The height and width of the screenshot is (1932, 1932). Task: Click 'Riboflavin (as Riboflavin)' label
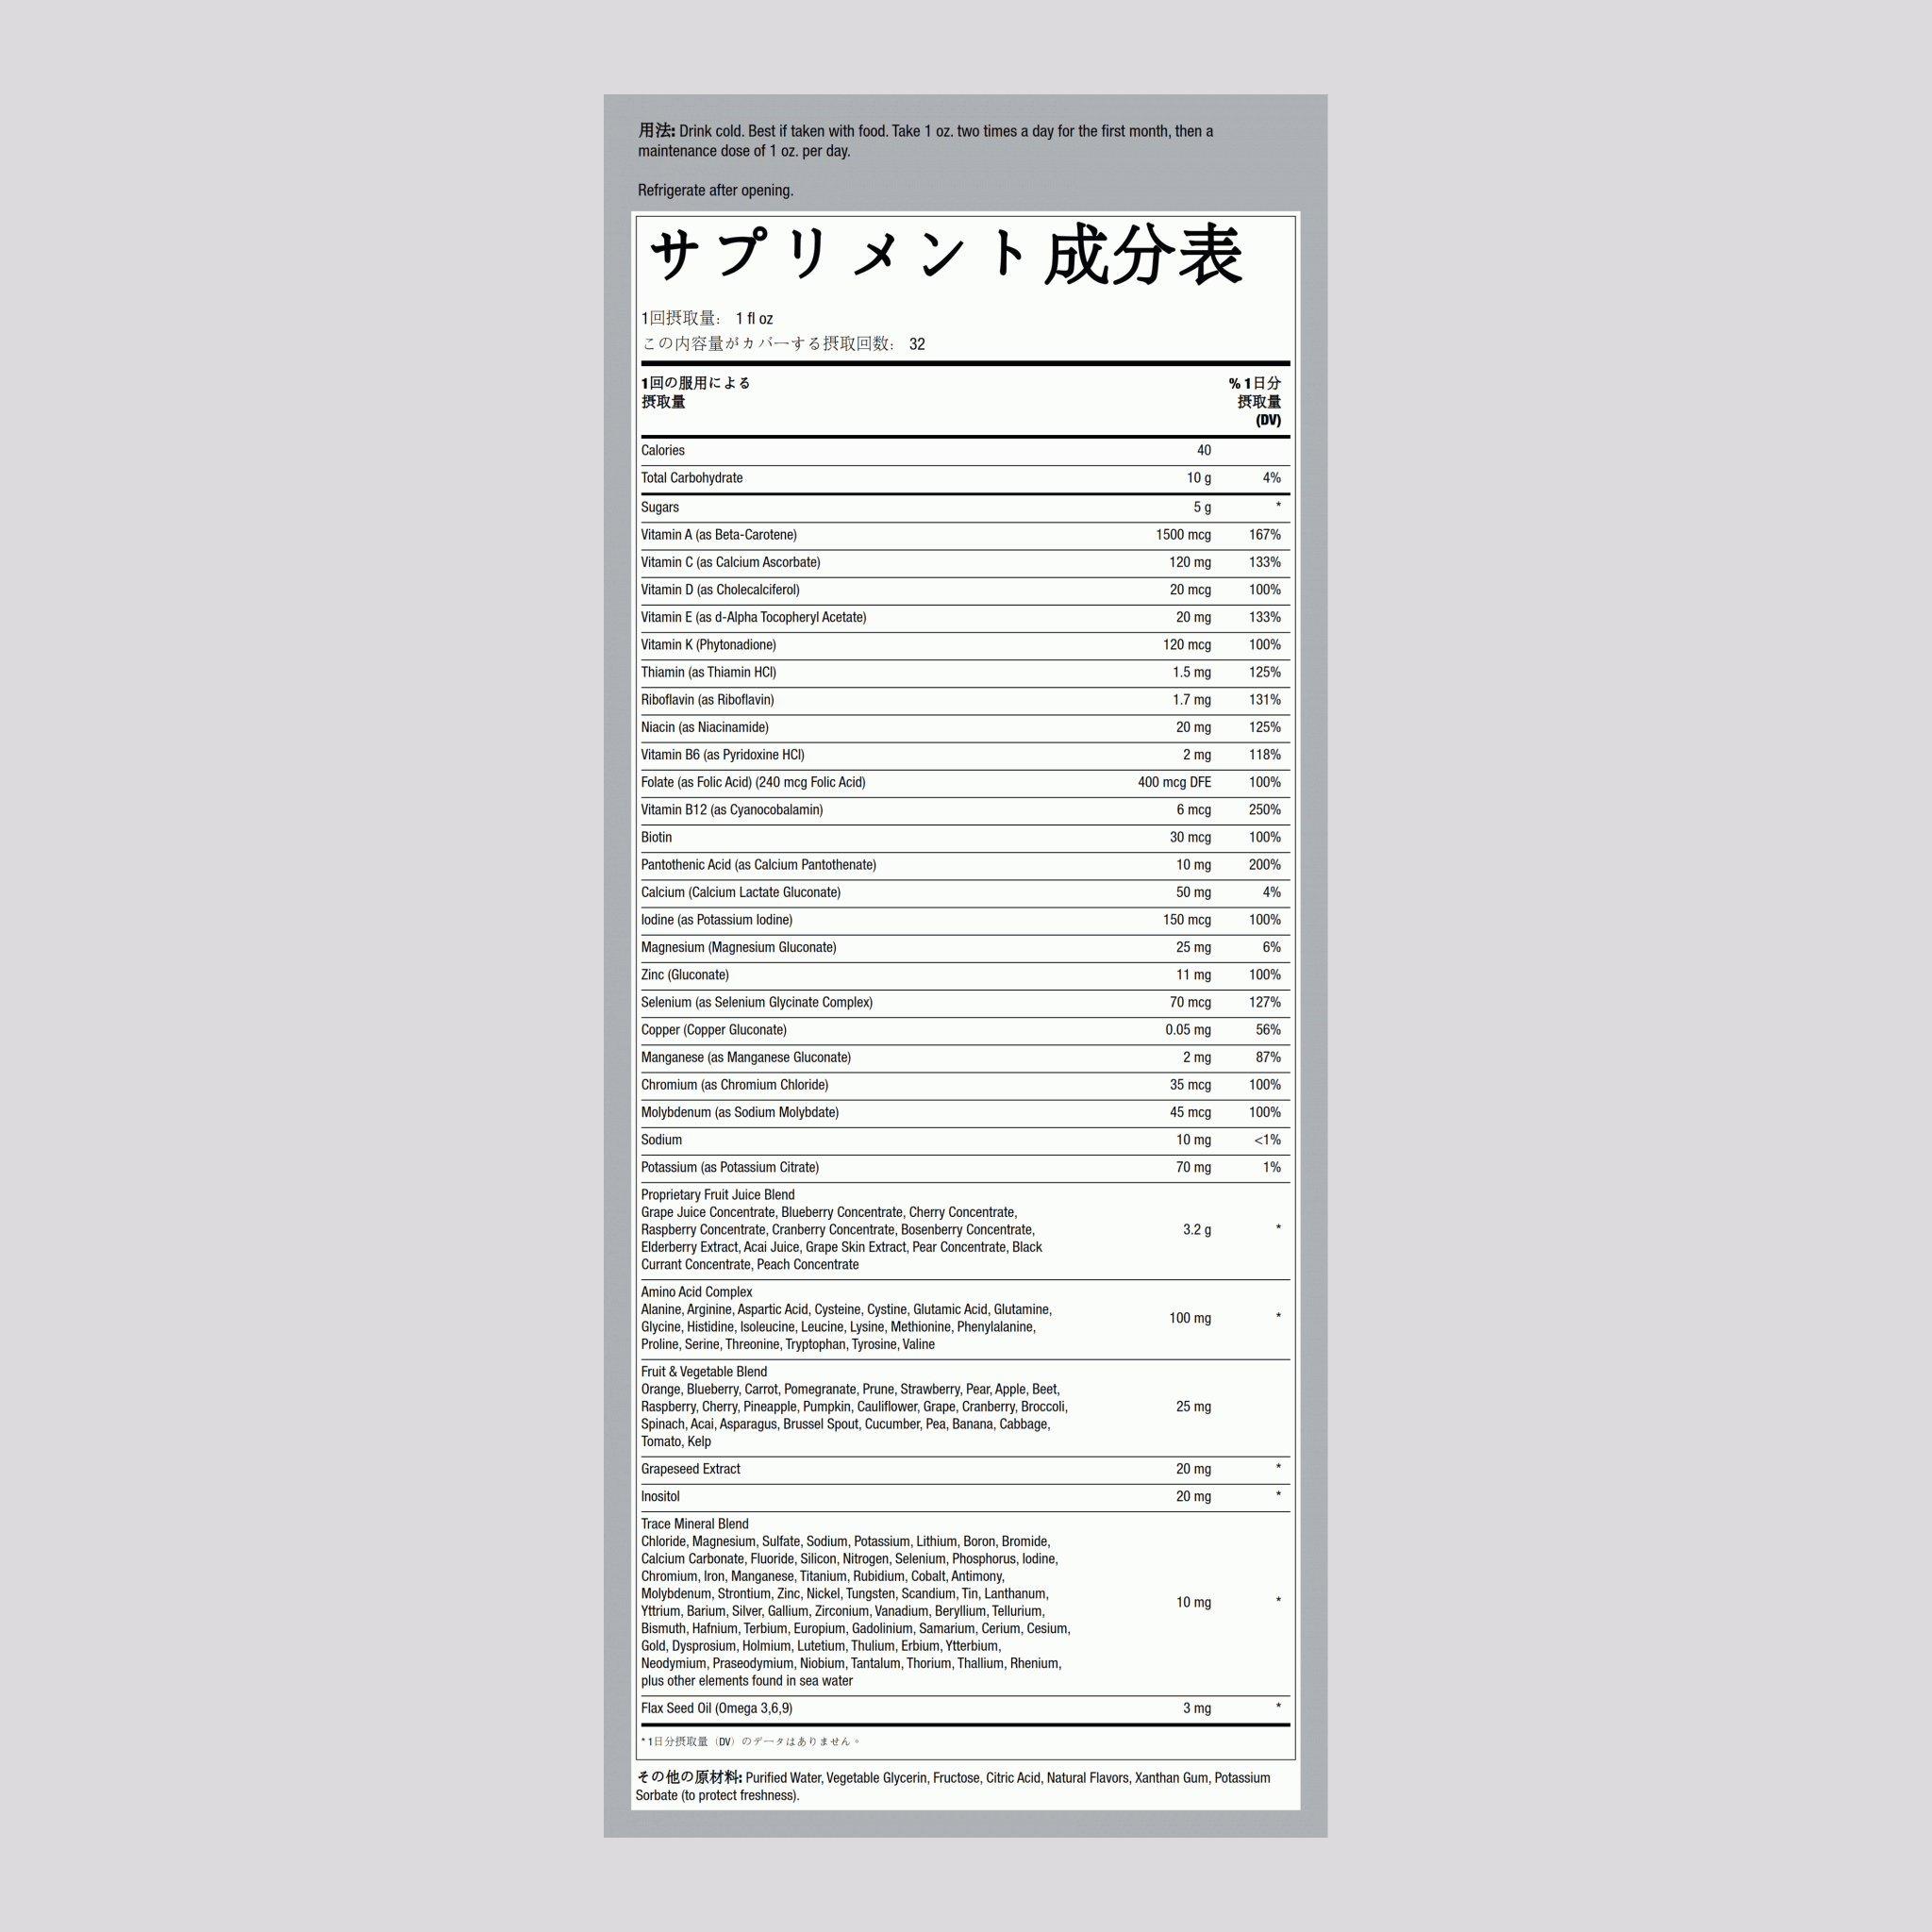click(x=707, y=700)
